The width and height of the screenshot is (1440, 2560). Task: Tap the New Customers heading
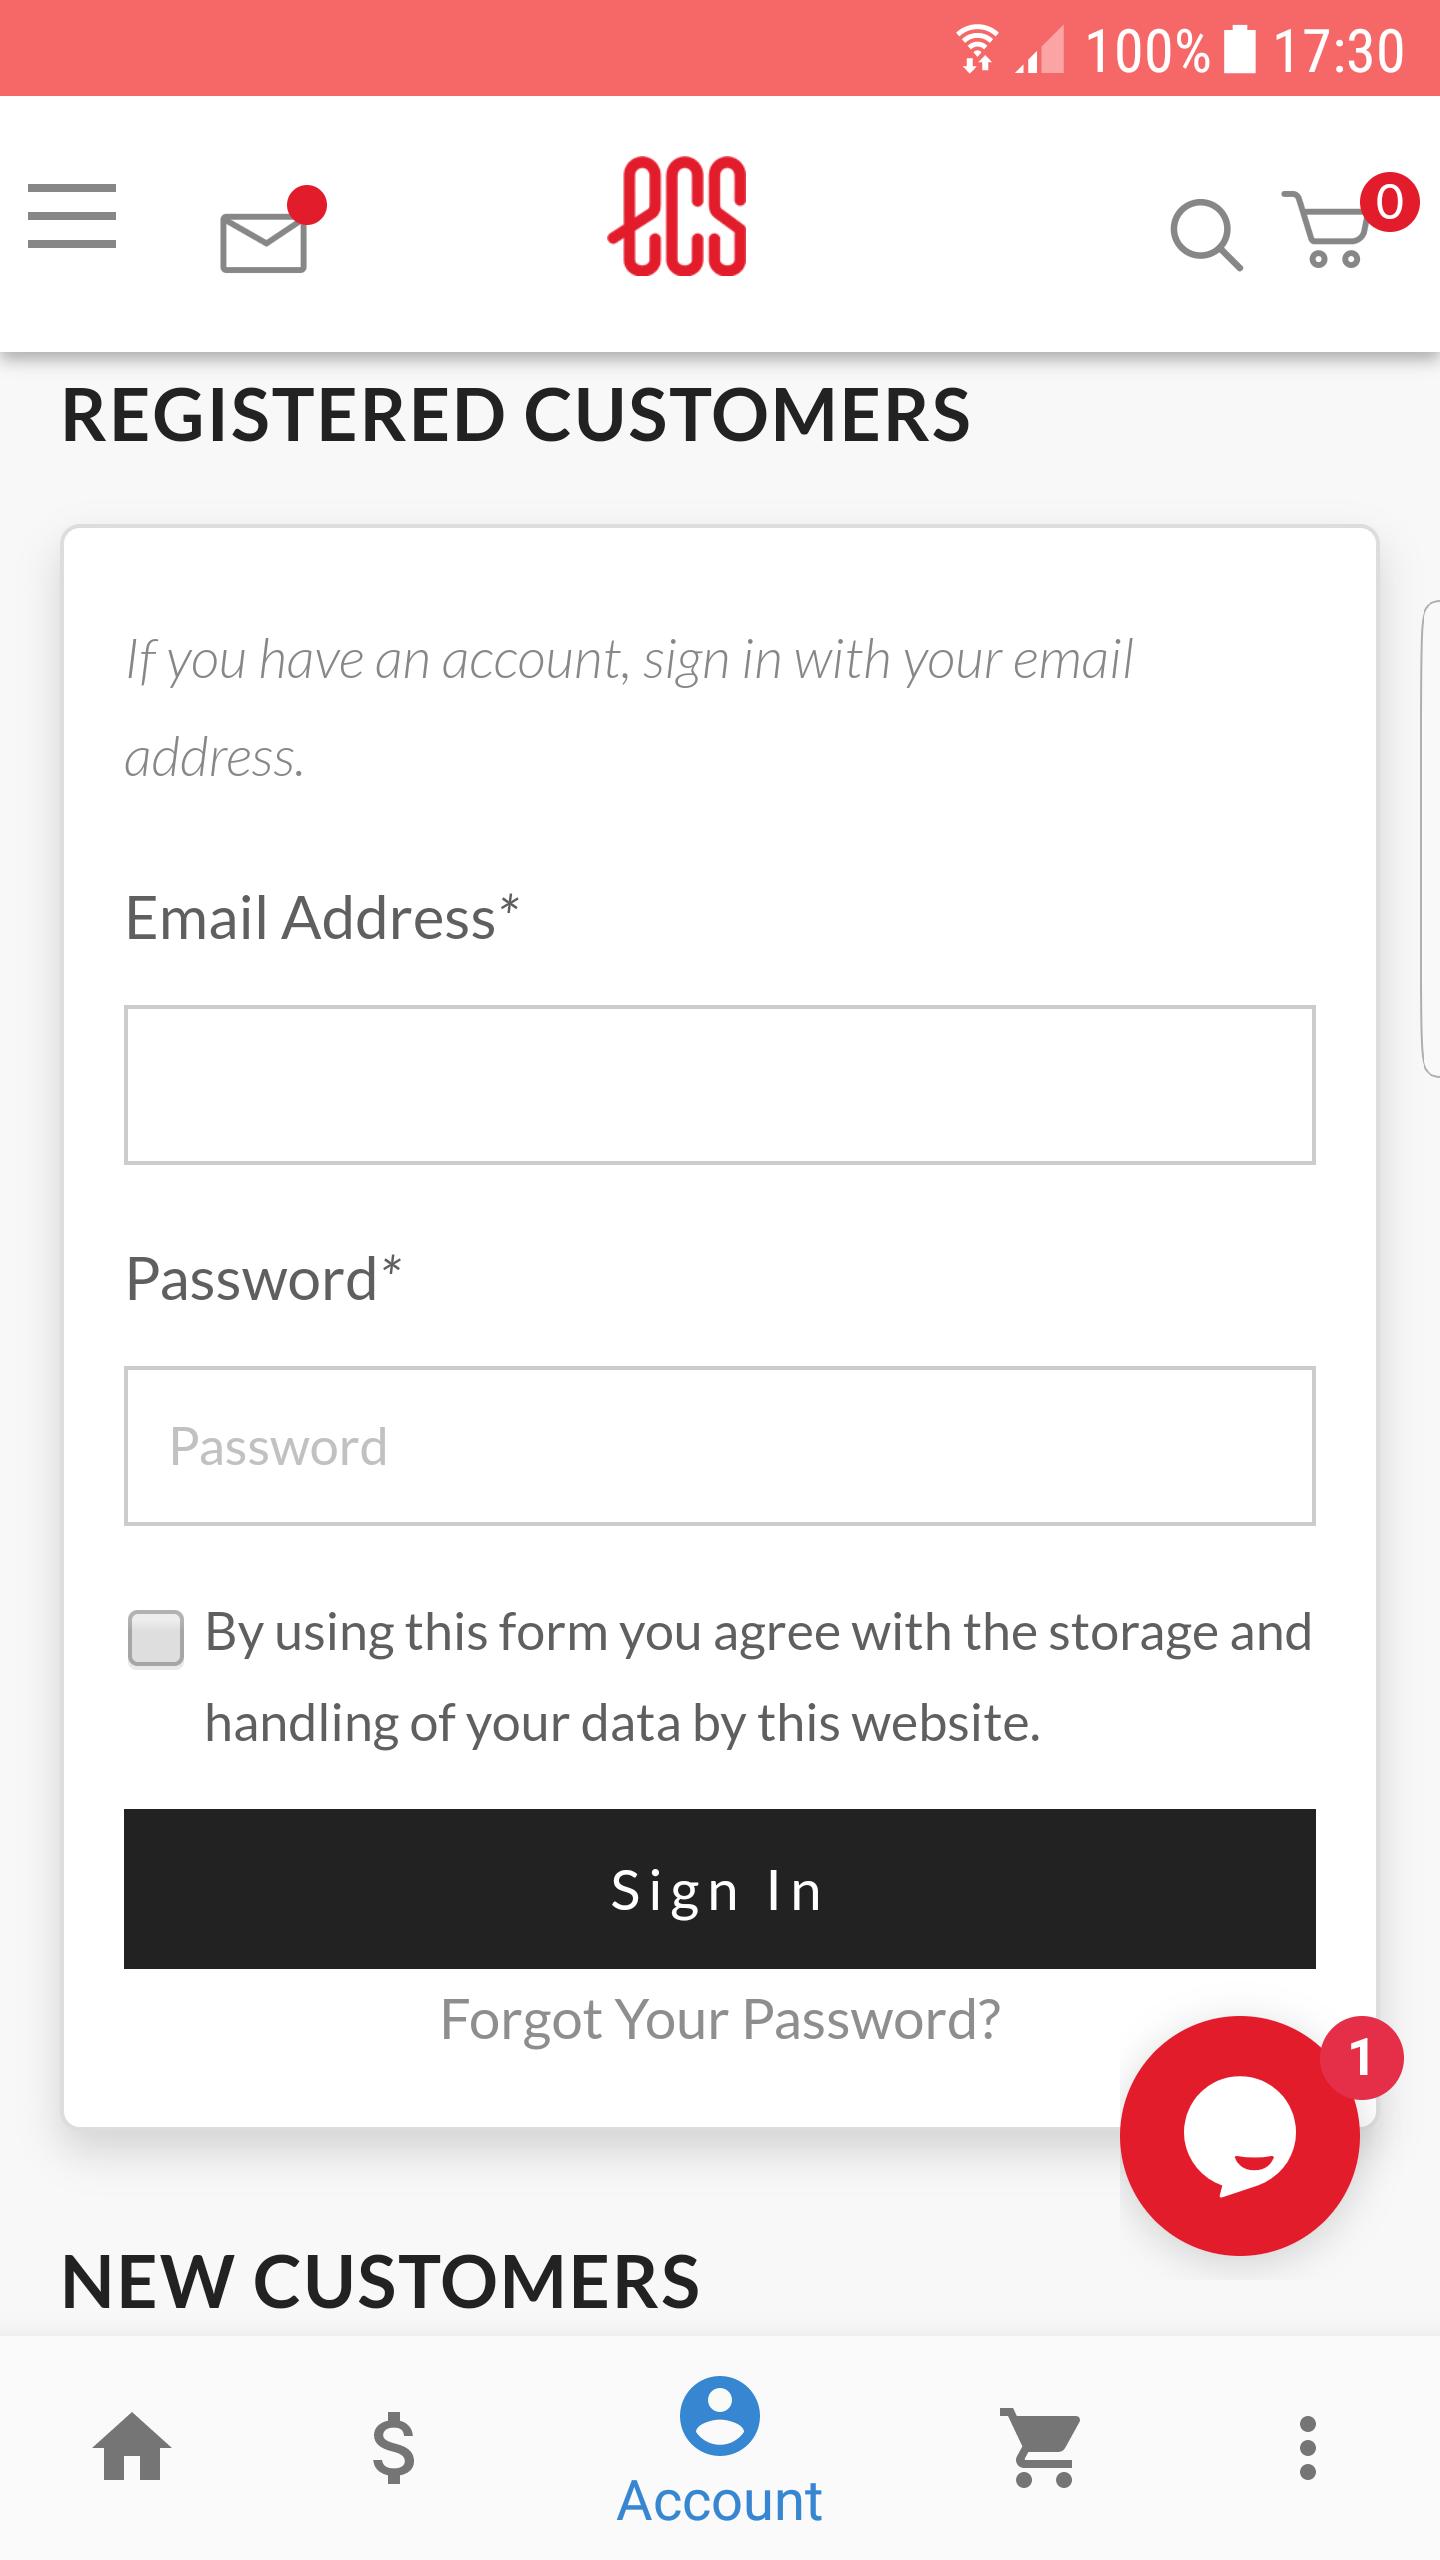pos(380,2281)
